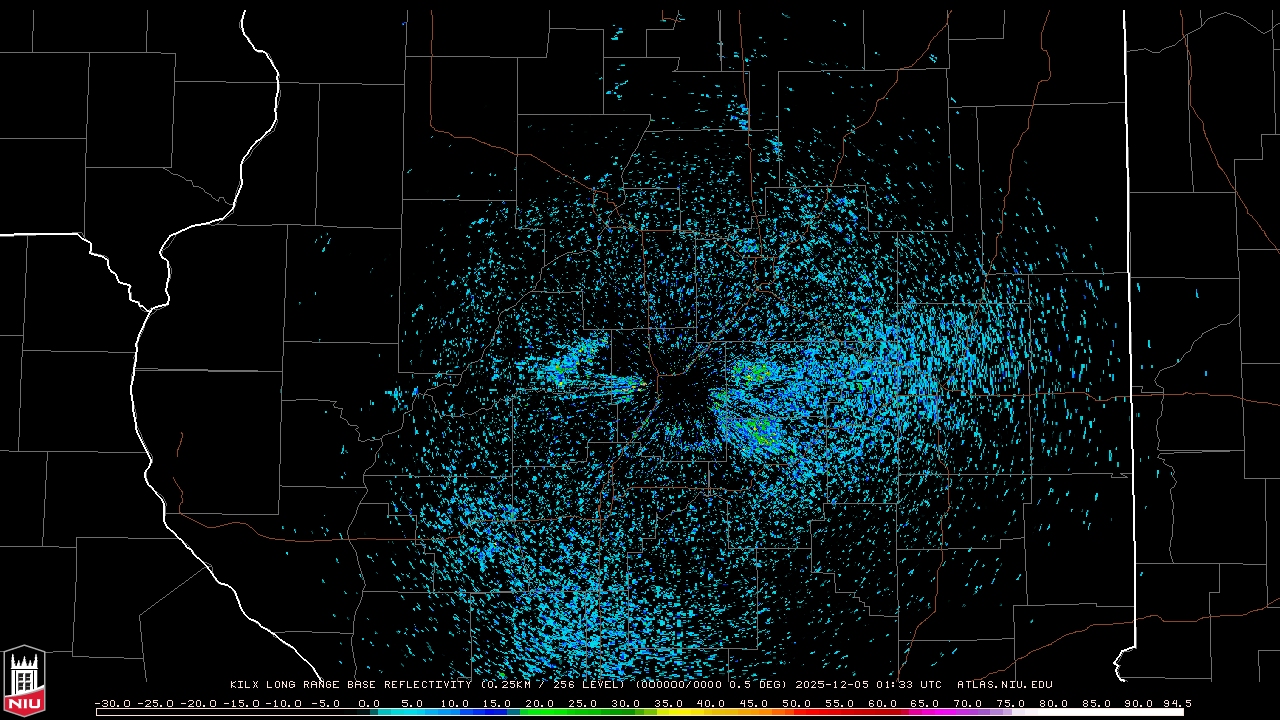Click the -30.0 scale label
This screenshot has width=1280, height=720.
point(112,704)
